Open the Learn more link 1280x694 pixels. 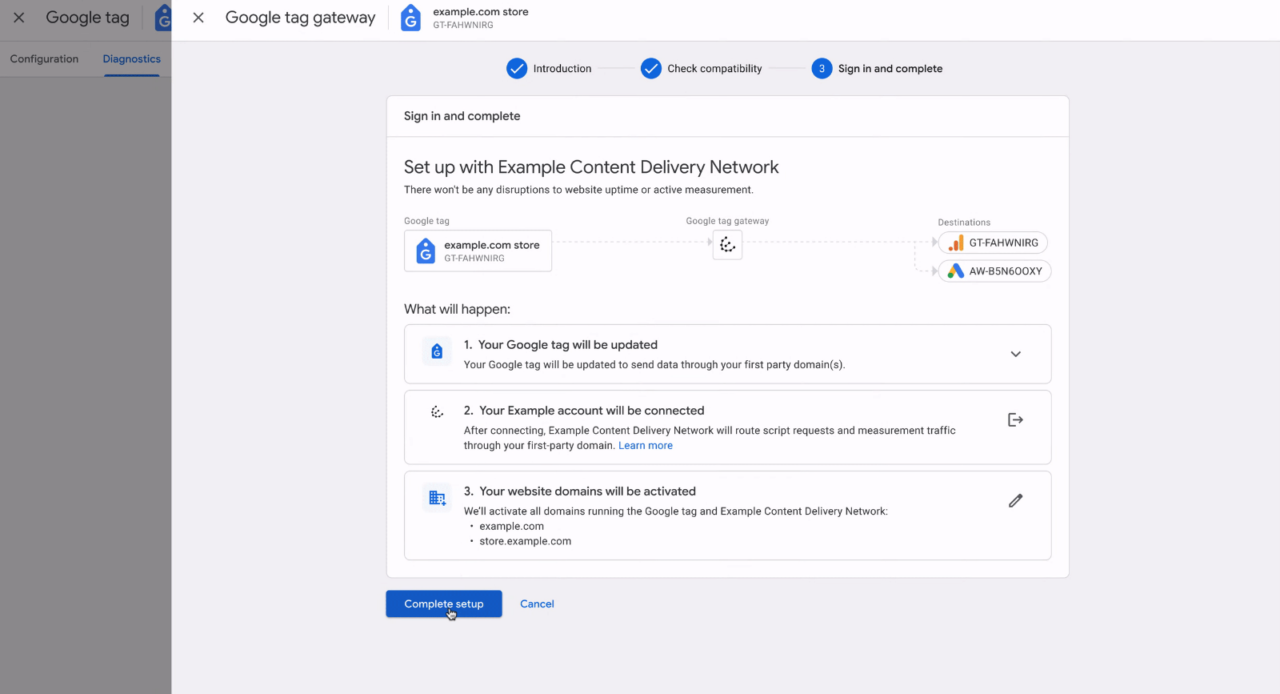[x=645, y=446]
